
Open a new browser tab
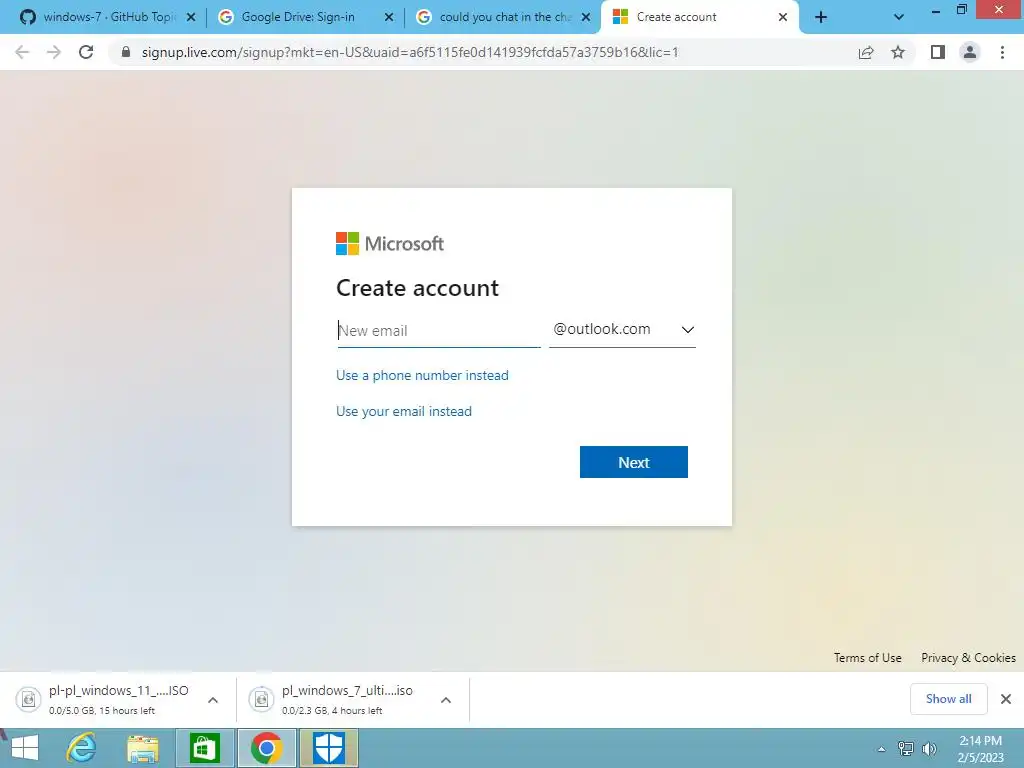[821, 18]
